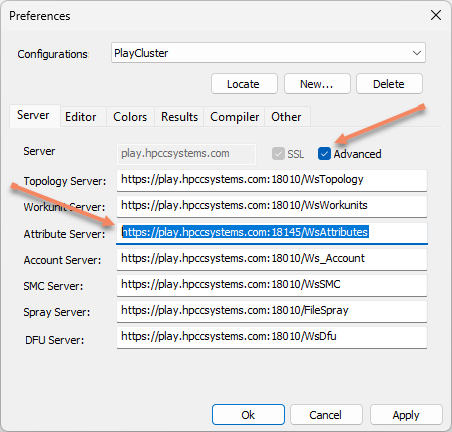Select the PlayCluster configuration combo box
Screen dimensions: 452x432
(268, 53)
